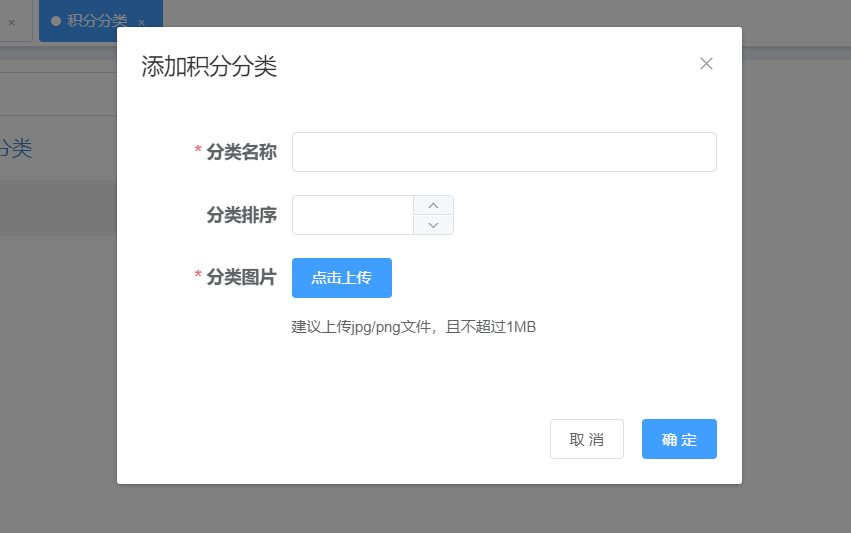The height and width of the screenshot is (533, 851).
Task: Click the 分类名称 input field
Action: click(x=504, y=152)
